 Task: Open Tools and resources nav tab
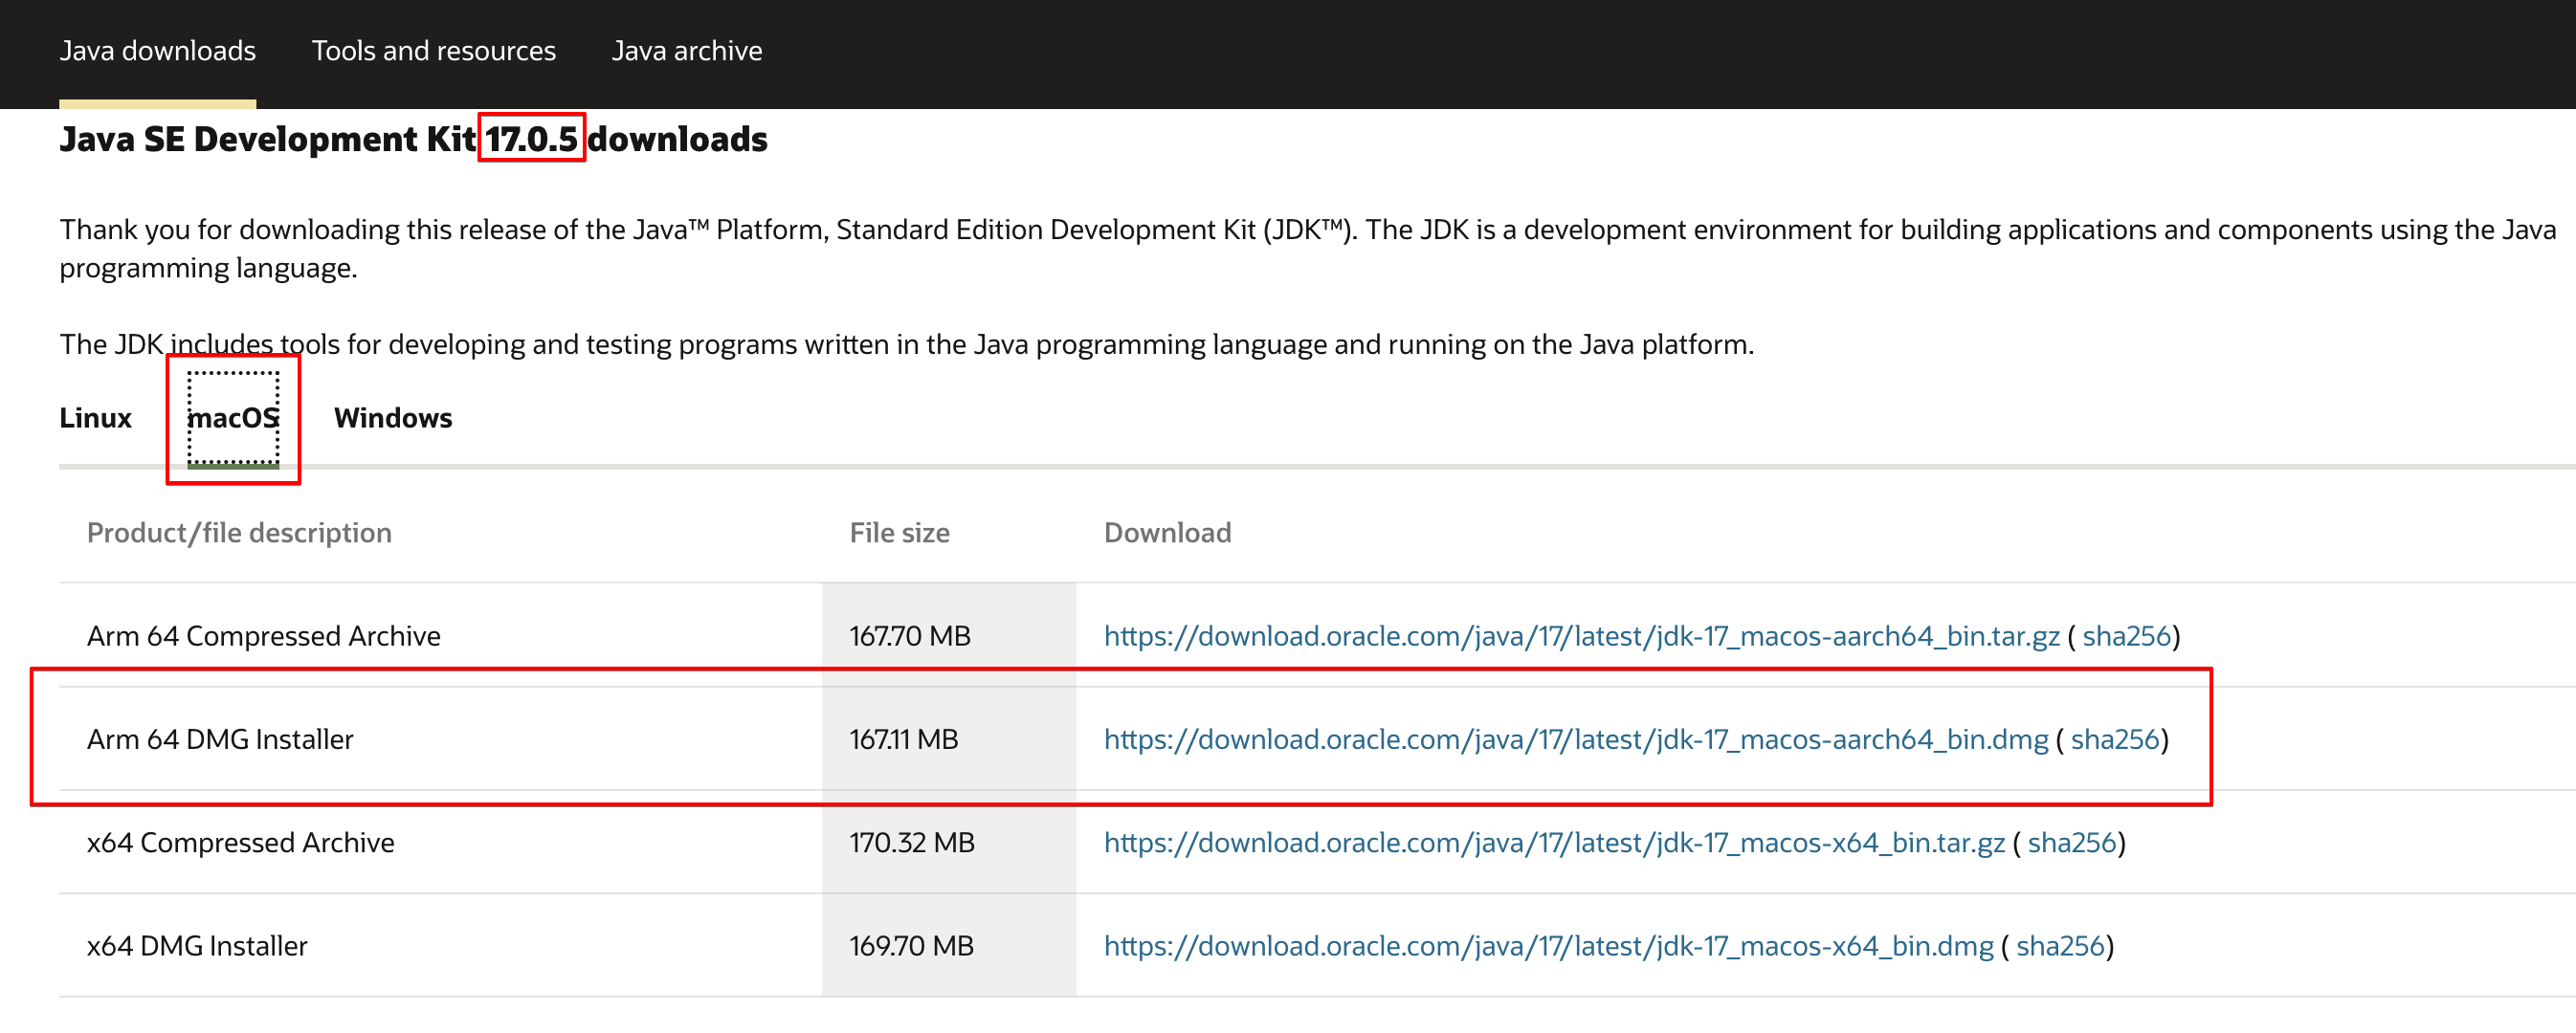(x=433, y=50)
